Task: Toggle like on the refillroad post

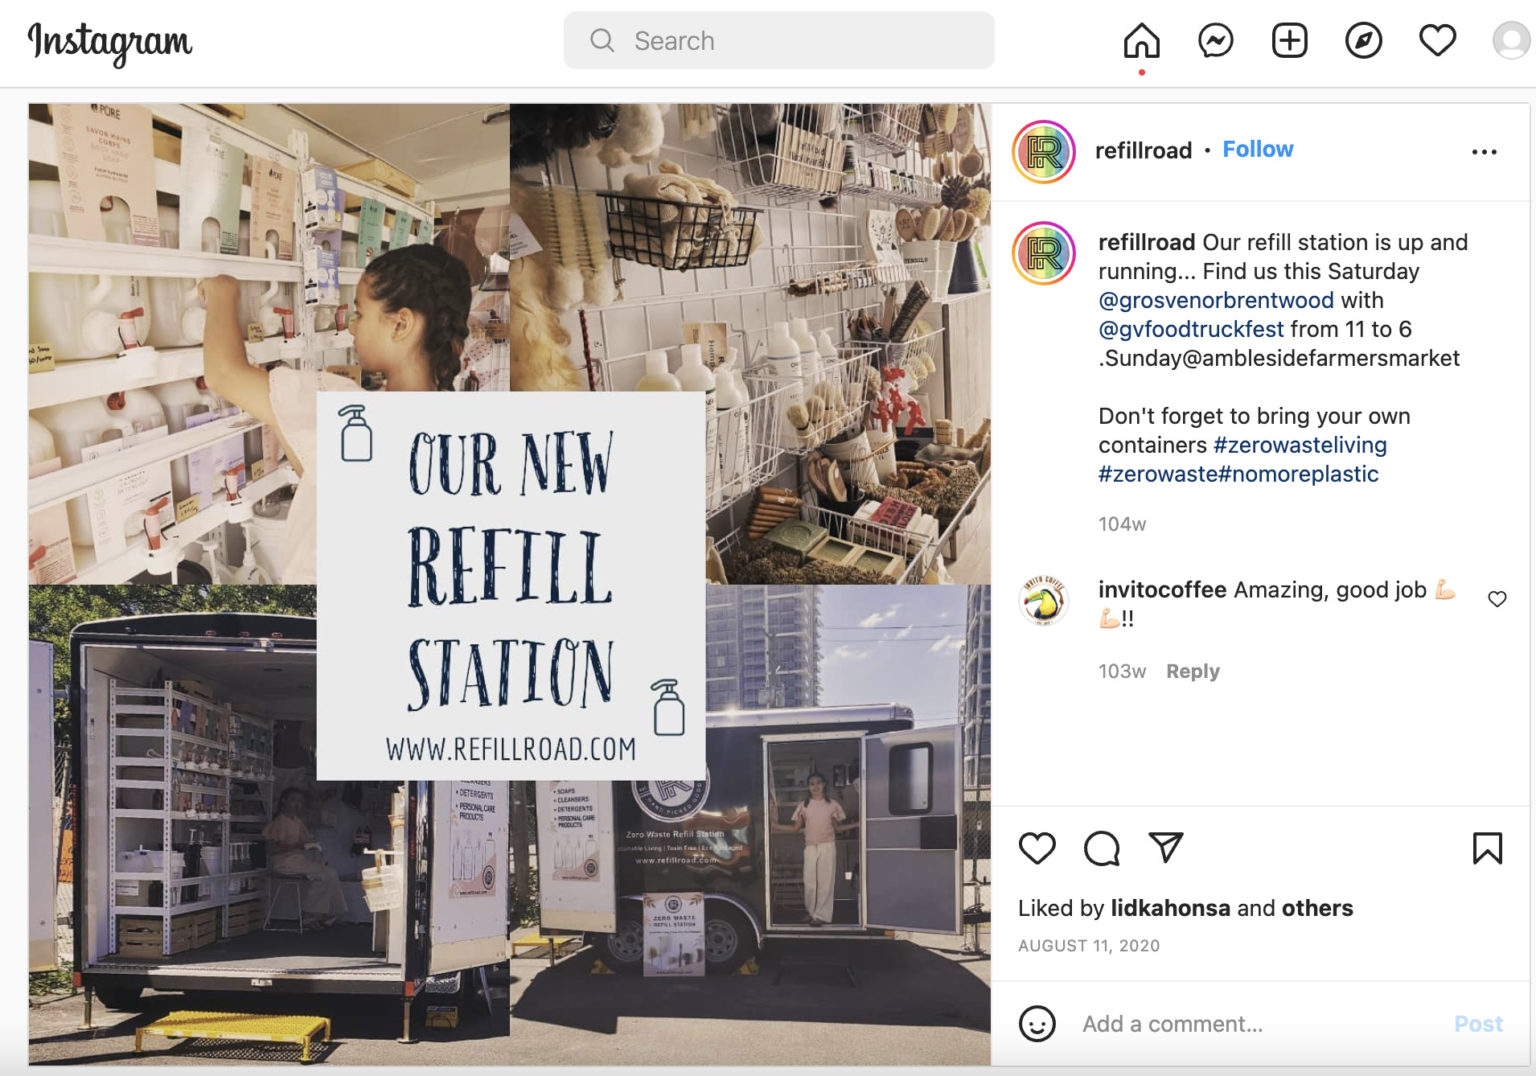Action: point(1038,848)
